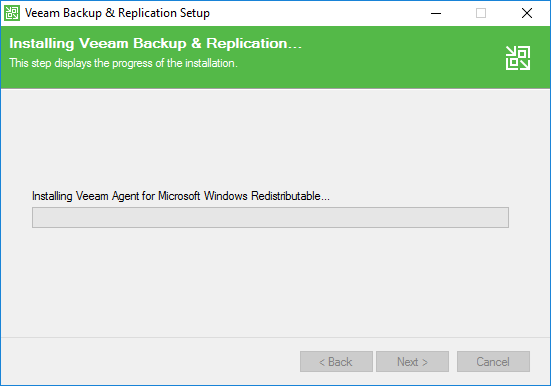The image size is (551, 386).
Task: Click the 'Veeam Backup & Replication Setup' window title
Action: coord(117,13)
